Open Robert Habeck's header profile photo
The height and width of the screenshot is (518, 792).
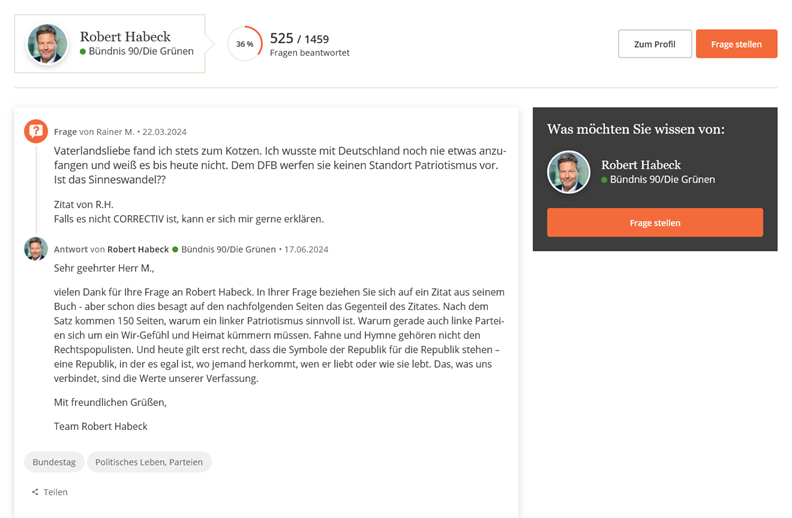click(x=47, y=44)
